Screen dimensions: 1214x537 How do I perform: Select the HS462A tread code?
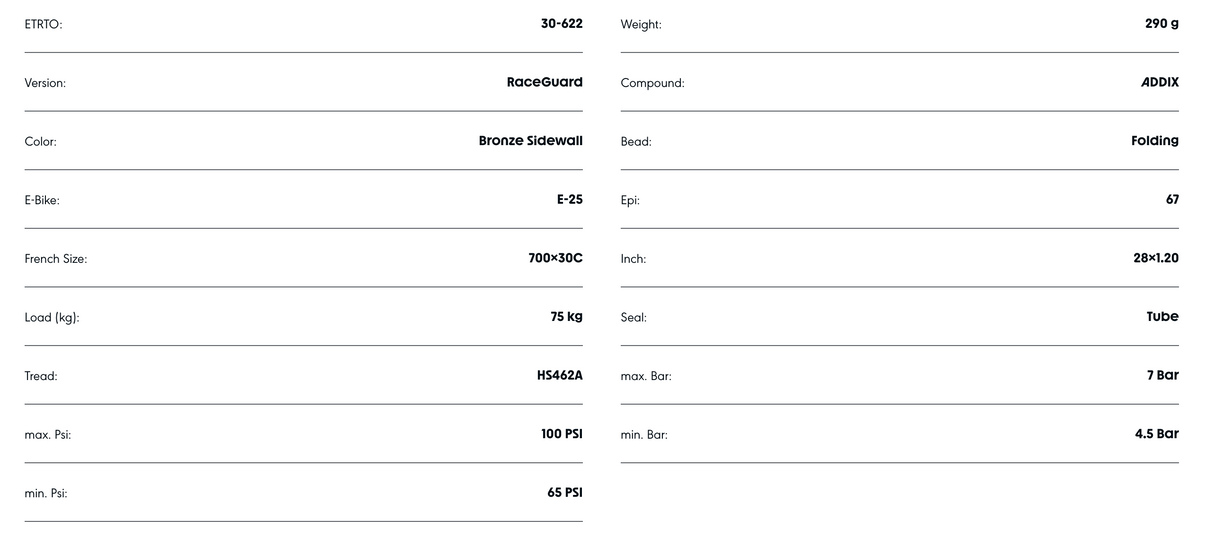pyautogui.click(x=560, y=375)
